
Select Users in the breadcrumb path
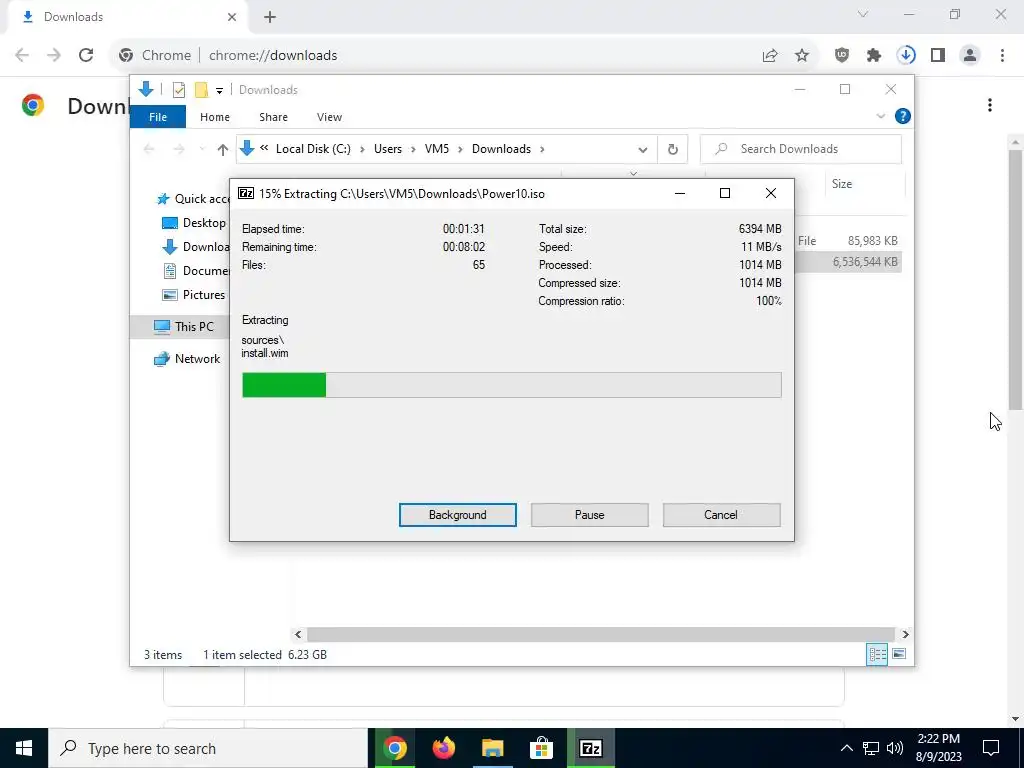coord(388,149)
